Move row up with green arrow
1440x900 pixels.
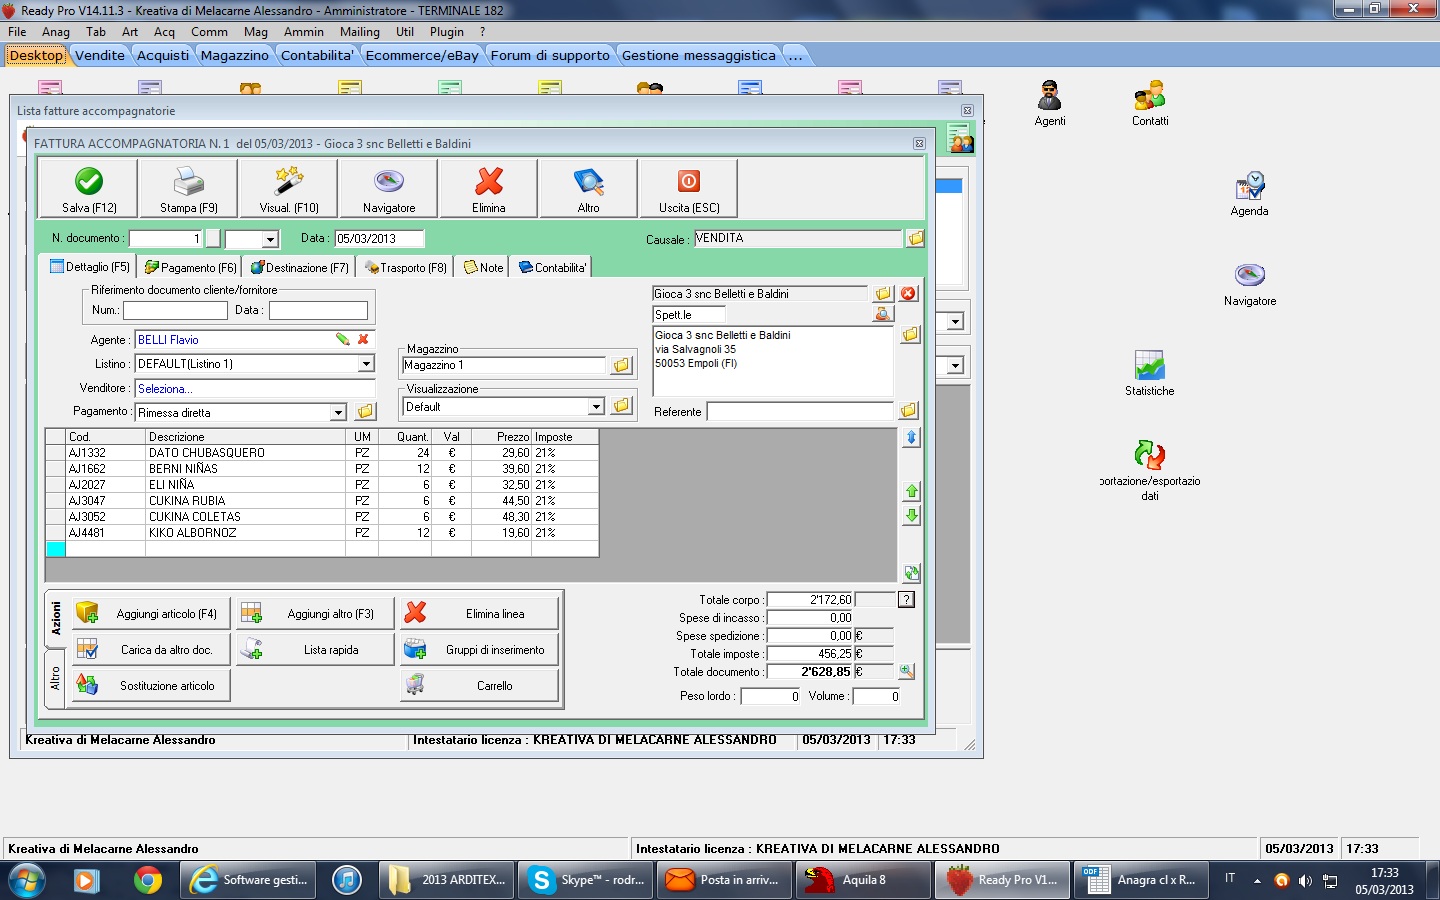tap(911, 491)
